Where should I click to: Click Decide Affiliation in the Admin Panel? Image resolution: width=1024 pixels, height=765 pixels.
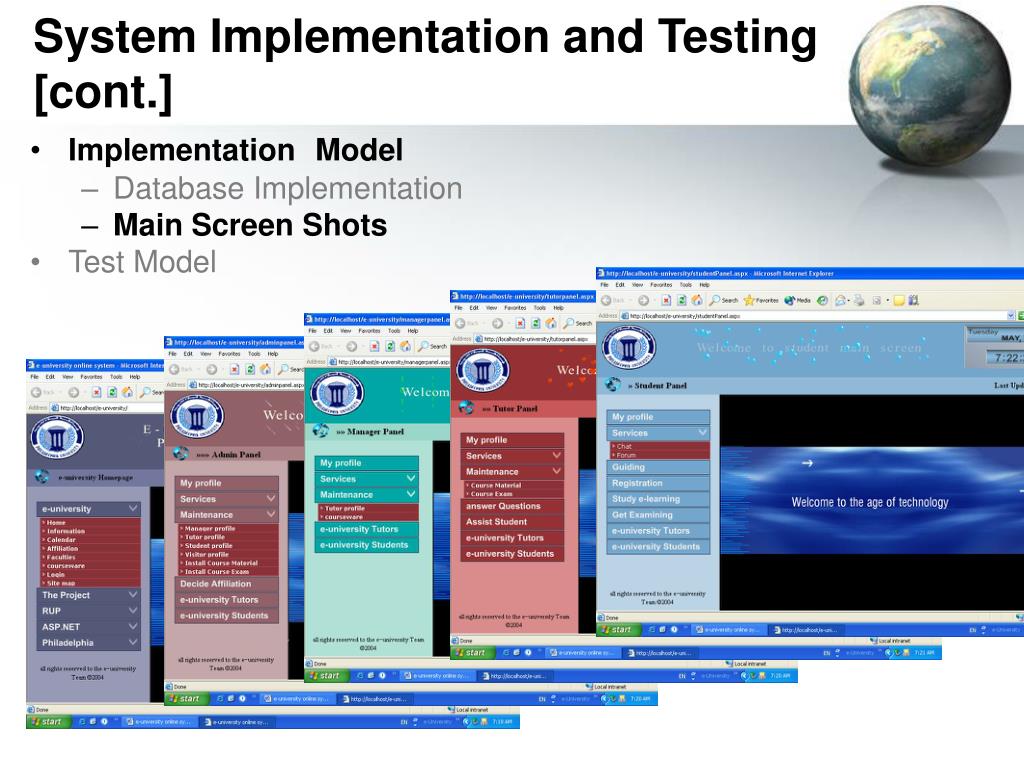click(227, 583)
